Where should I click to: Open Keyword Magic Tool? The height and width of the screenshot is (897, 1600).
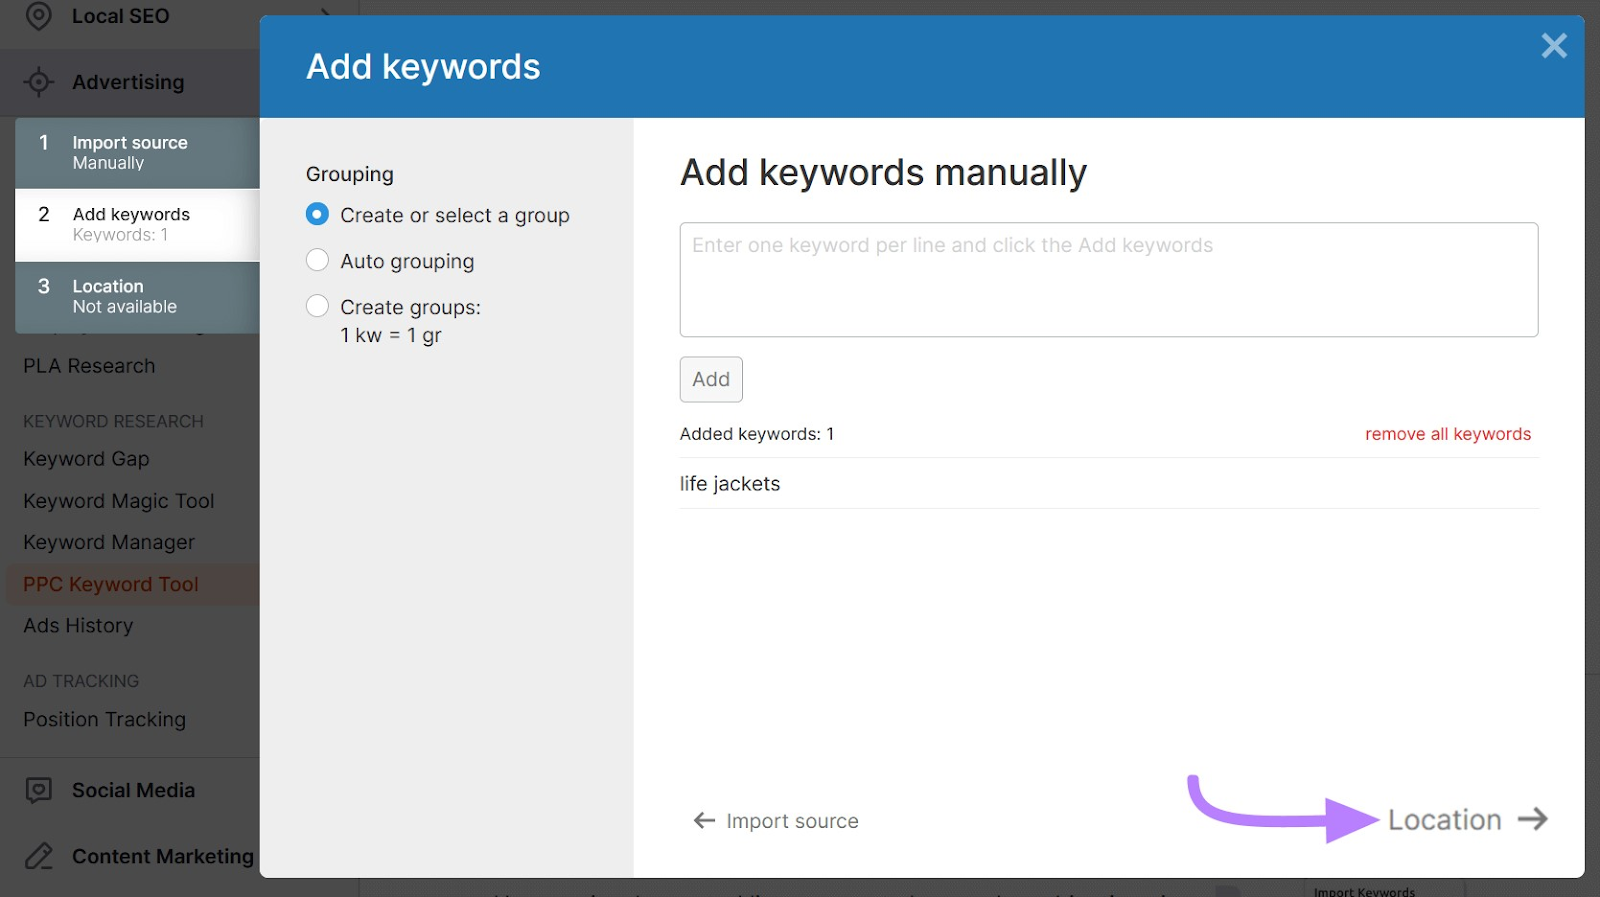(x=119, y=501)
